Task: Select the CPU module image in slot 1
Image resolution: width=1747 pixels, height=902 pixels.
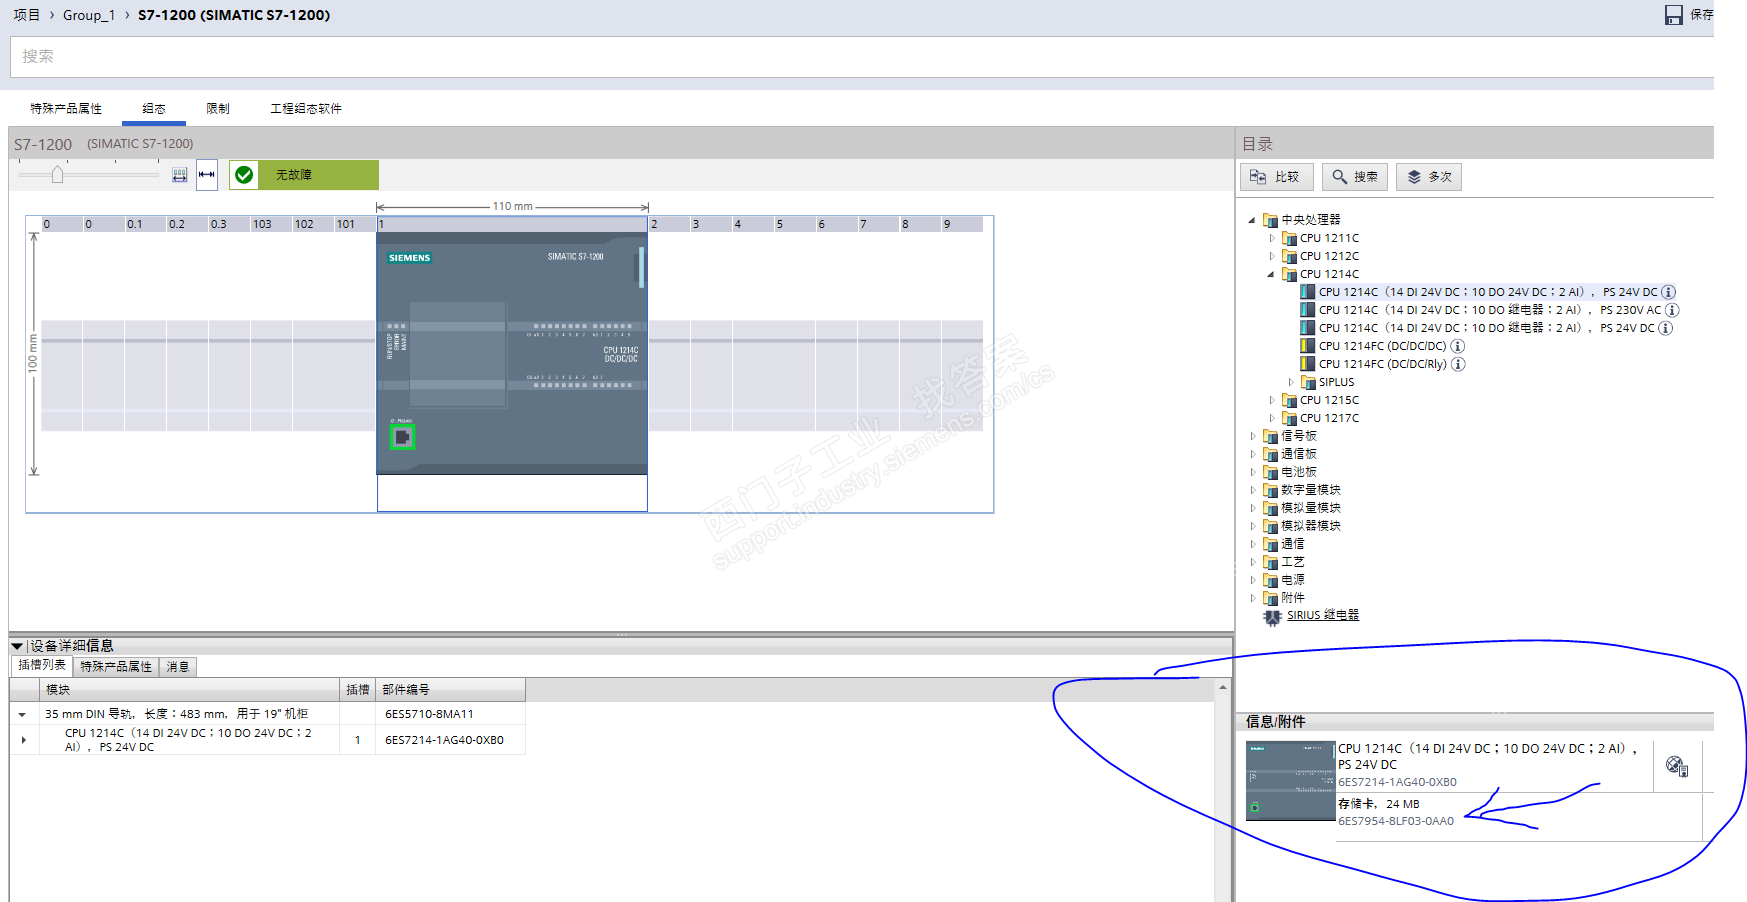Action: (512, 354)
